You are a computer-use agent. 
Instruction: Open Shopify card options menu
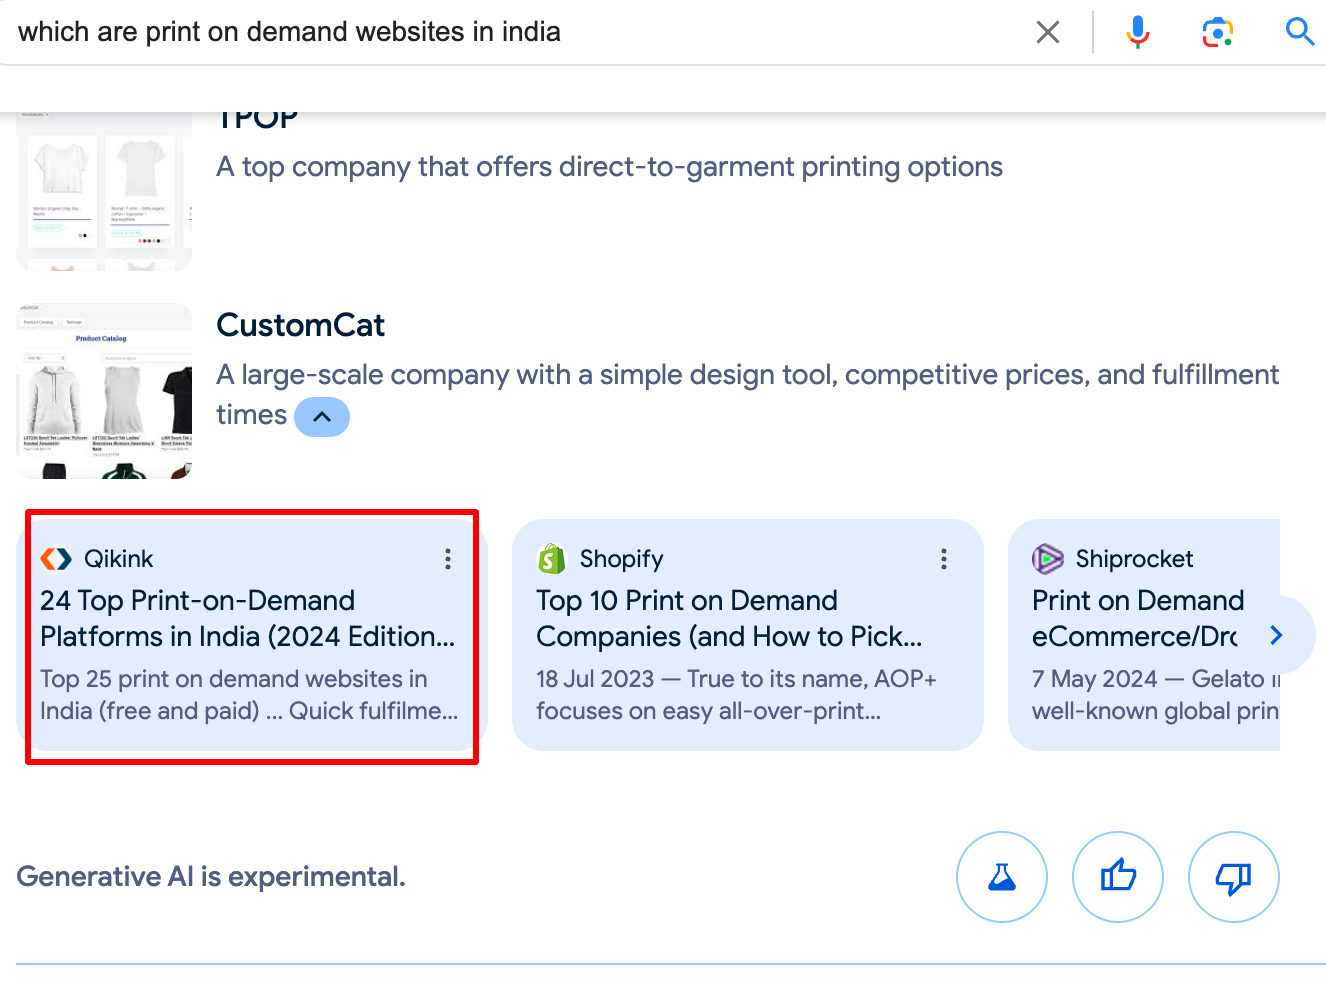point(944,559)
